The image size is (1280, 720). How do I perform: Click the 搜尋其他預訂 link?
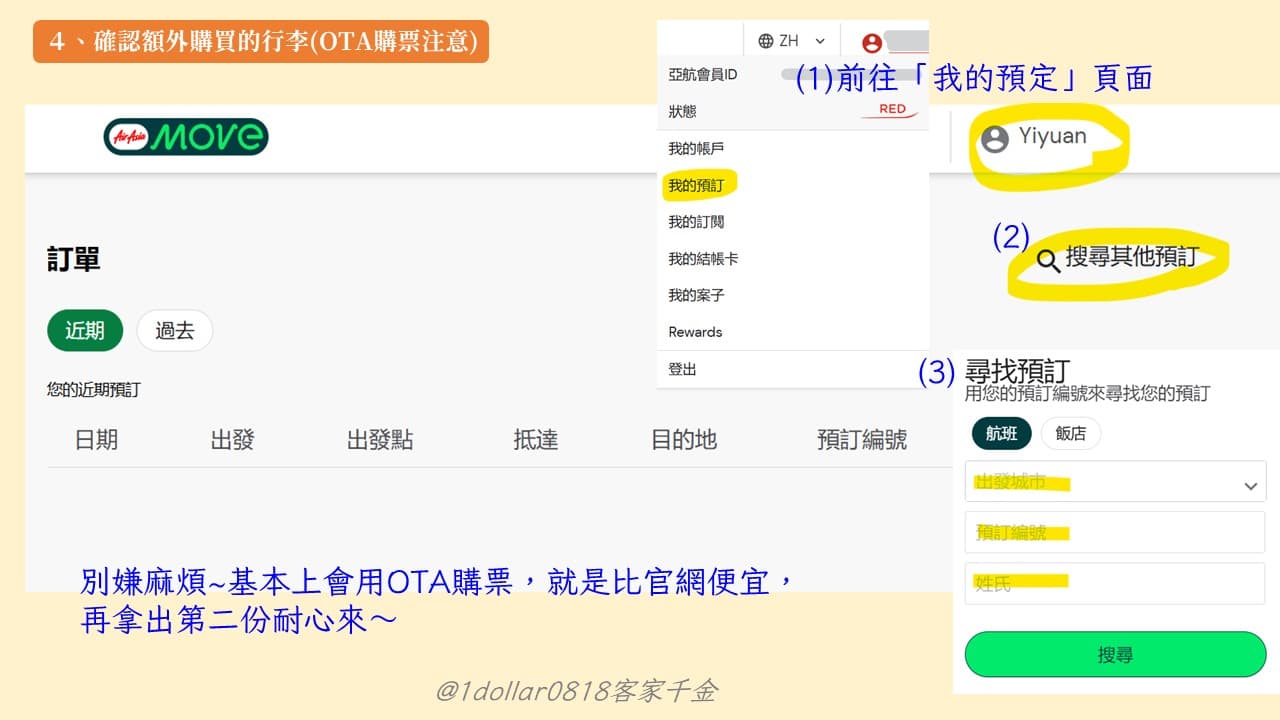pos(1131,257)
